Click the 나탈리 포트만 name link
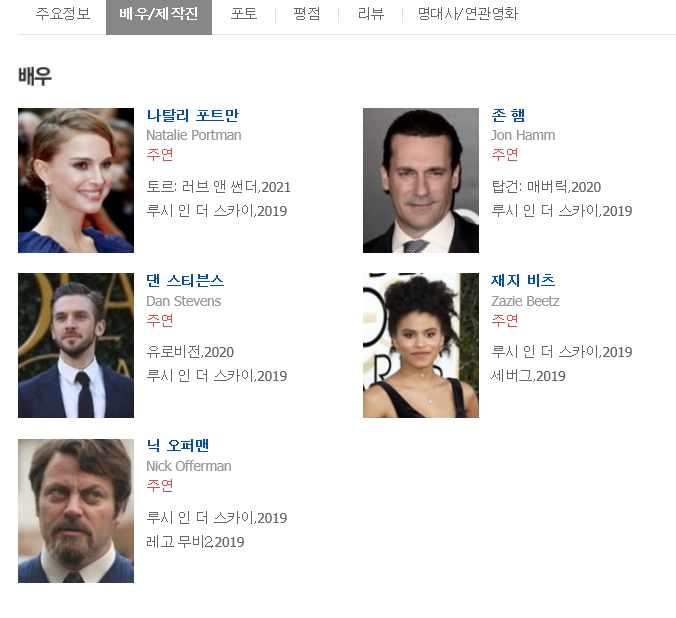Image resolution: width=676 pixels, height=618 pixels. click(192, 115)
